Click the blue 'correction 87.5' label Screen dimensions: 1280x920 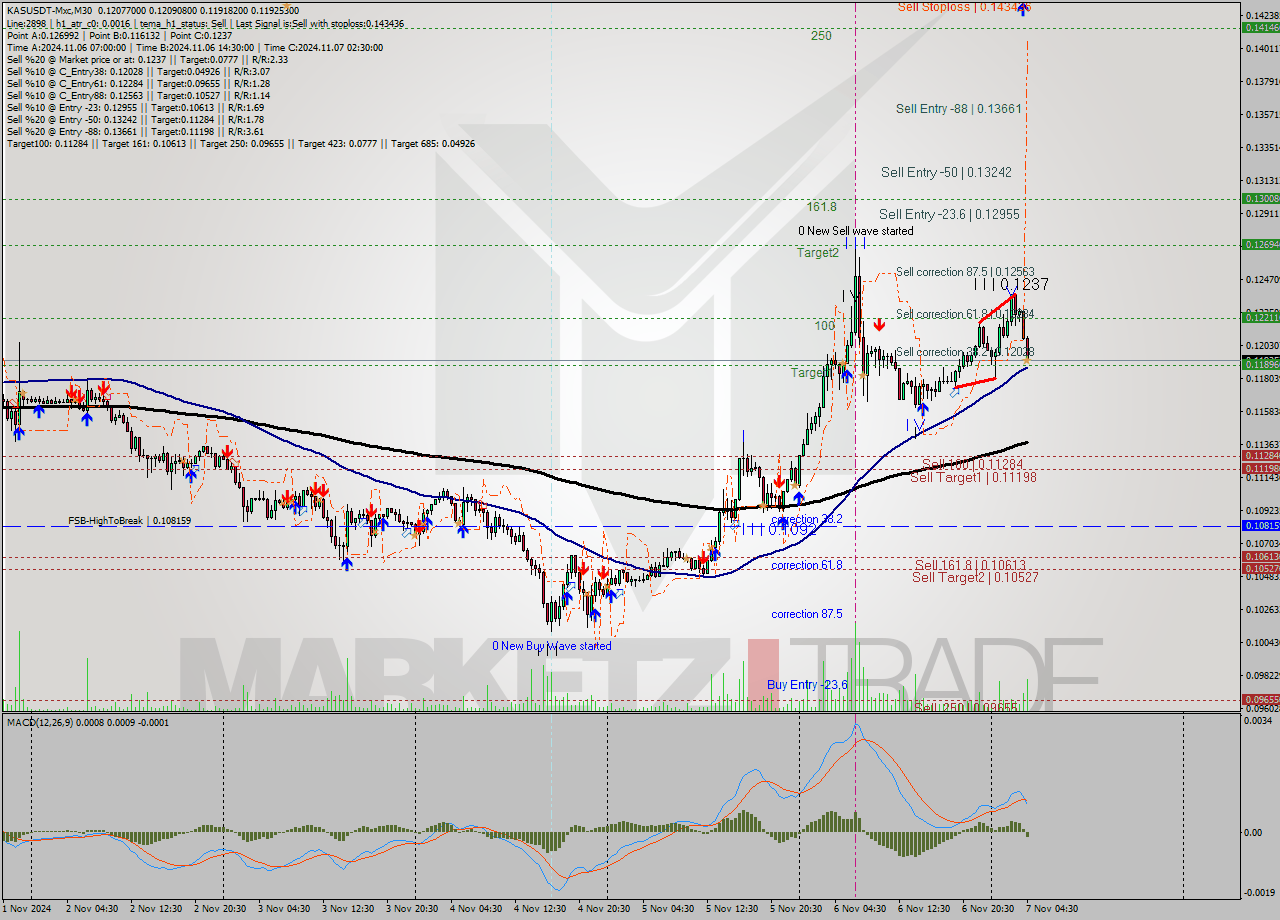[x=807, y=614]
